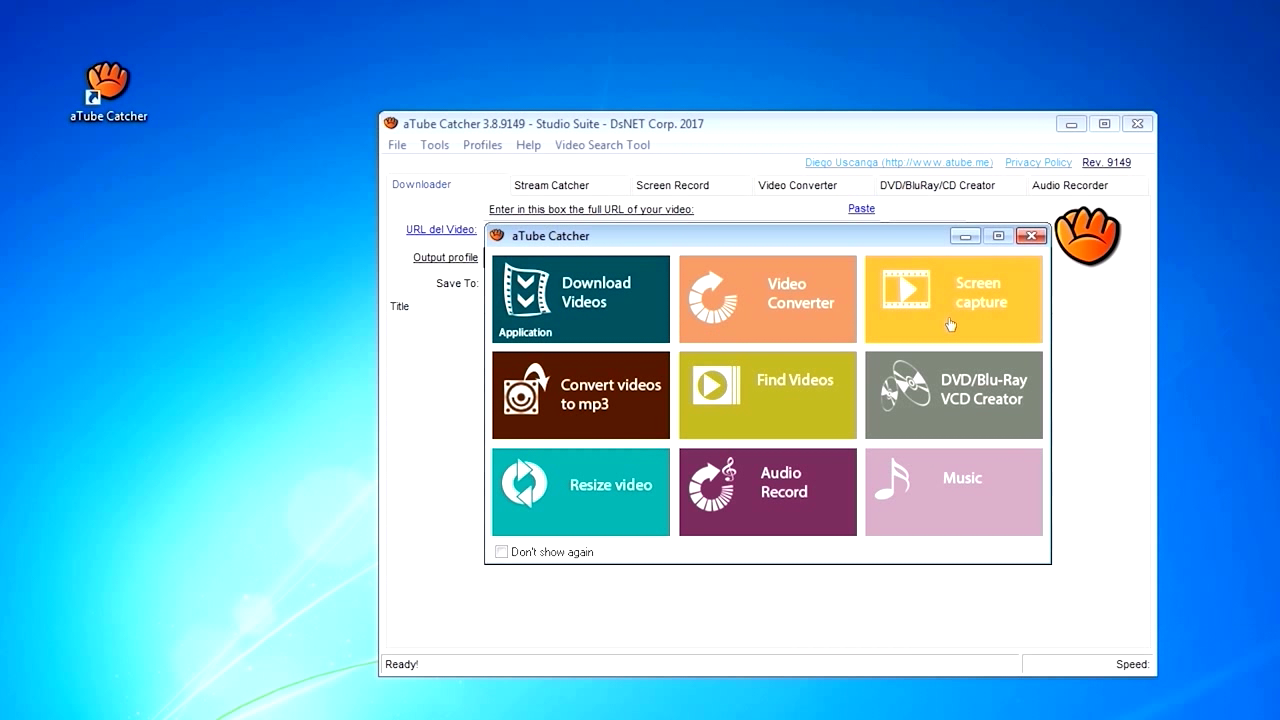
Task: Expand the Profiles menu
Action: click(482, 145)
